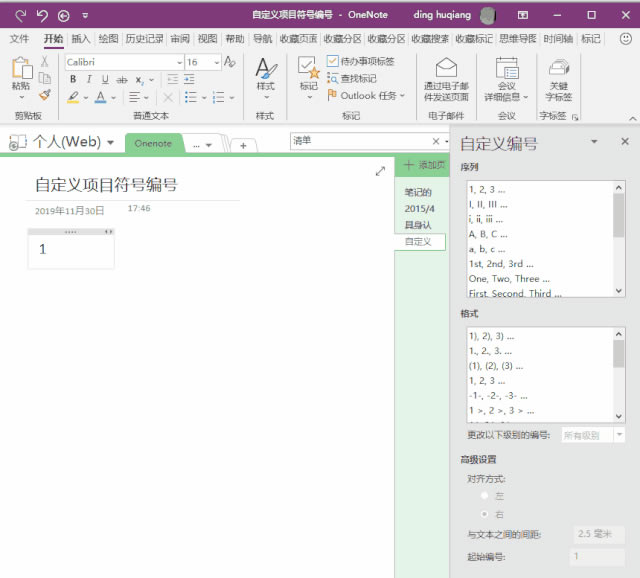Open the 自定义编号 pane options arrow
The width and height of the screenshot is (640, 578).
point(594,142)
